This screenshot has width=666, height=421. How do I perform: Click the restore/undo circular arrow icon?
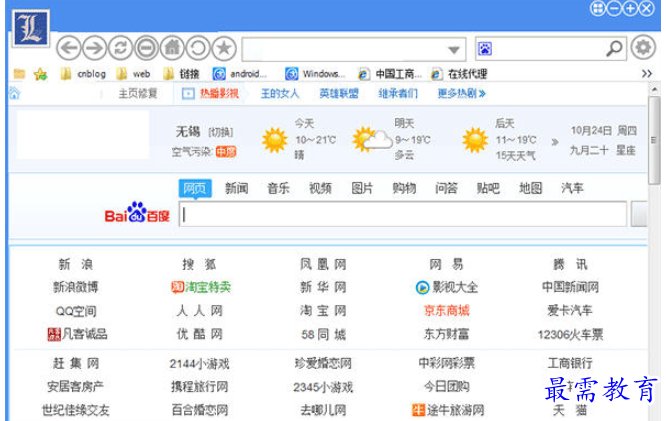[198, 48]
